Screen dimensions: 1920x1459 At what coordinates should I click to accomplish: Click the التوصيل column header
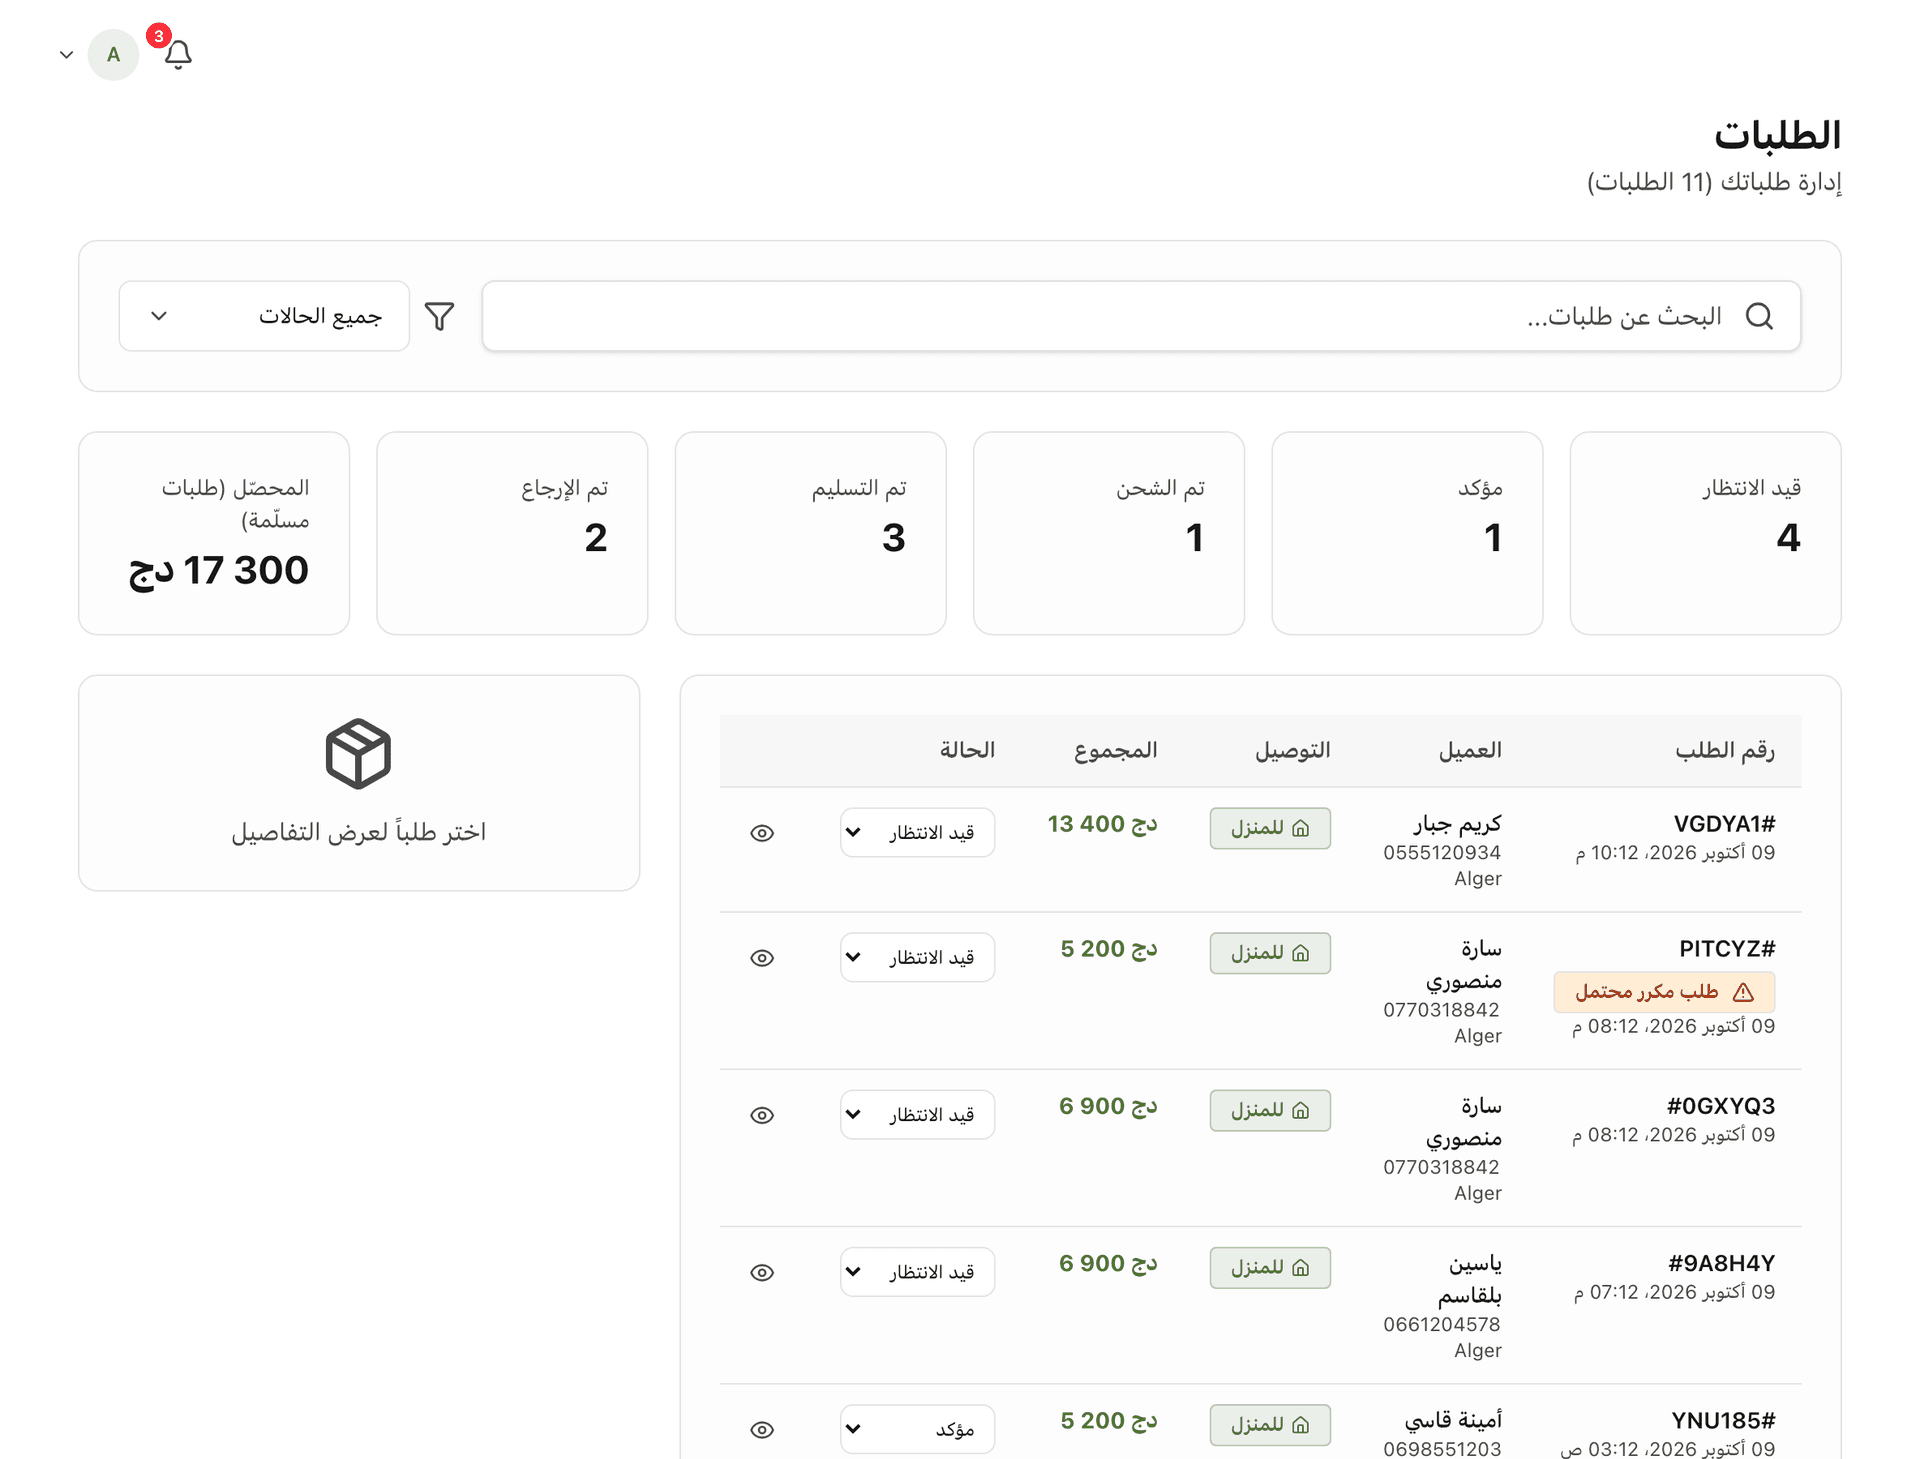point(1293,750)
